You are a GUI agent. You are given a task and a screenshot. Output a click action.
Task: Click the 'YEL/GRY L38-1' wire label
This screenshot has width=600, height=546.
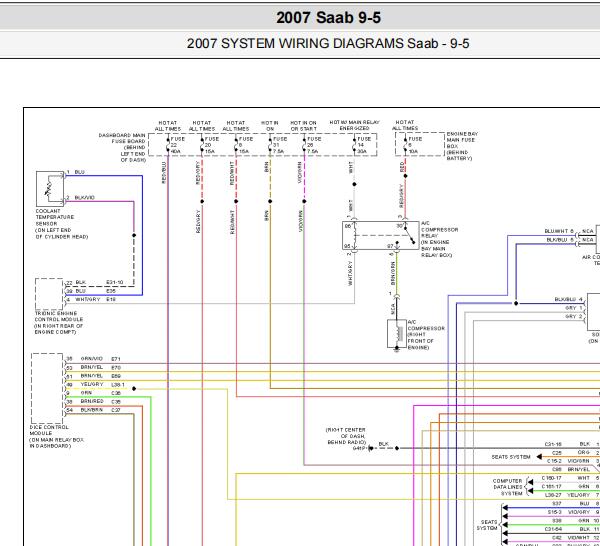click(x=102, y=384)
